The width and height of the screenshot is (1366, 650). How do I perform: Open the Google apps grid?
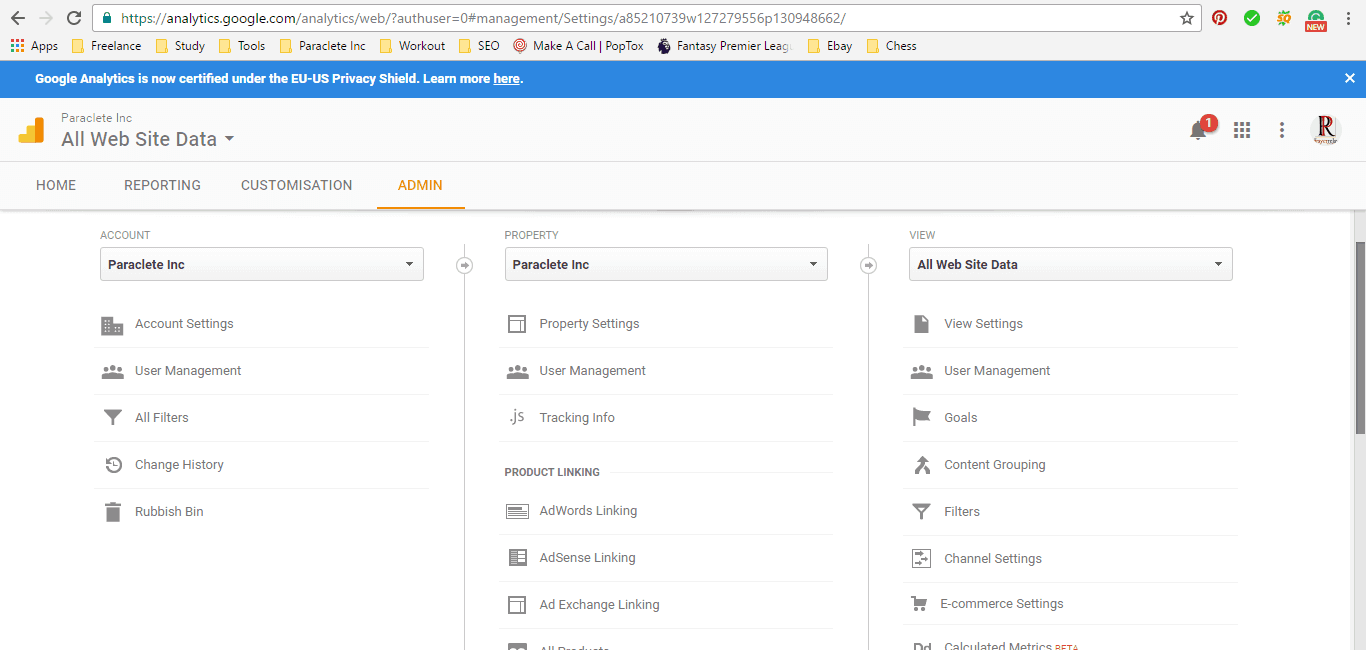coord(1242,130)
